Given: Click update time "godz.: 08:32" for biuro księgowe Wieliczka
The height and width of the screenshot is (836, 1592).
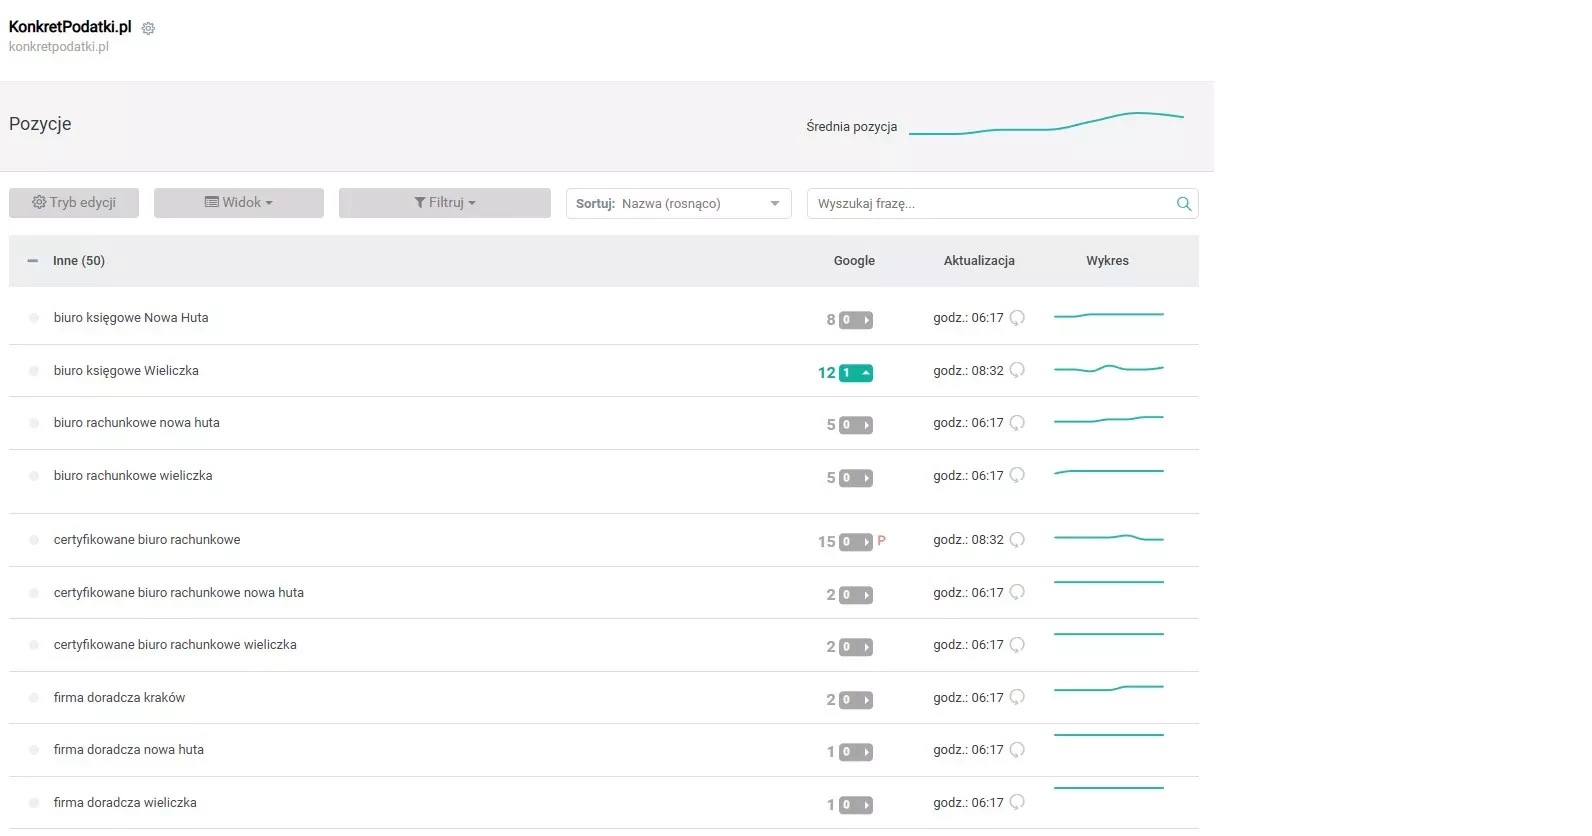Looking at the screenshot, I should [x=968, y=371].
